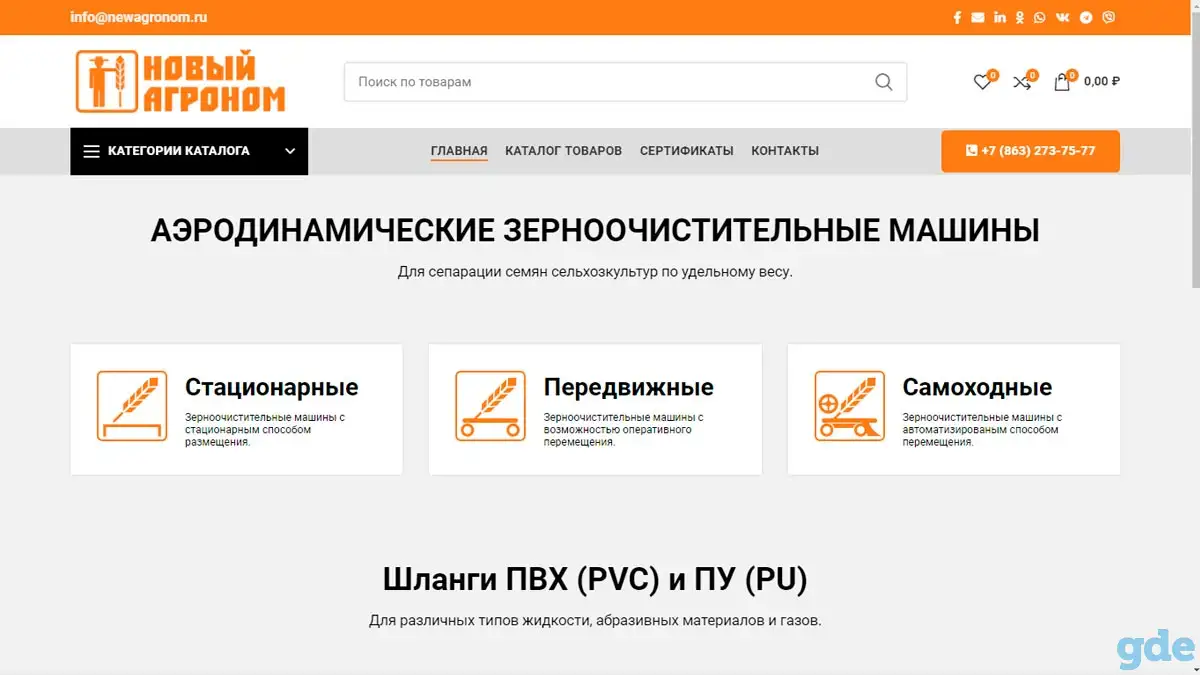The height and width of the screenshot is (675, 1200).
Task: Open the Сертификаты page
Action: tap(687, 151)
